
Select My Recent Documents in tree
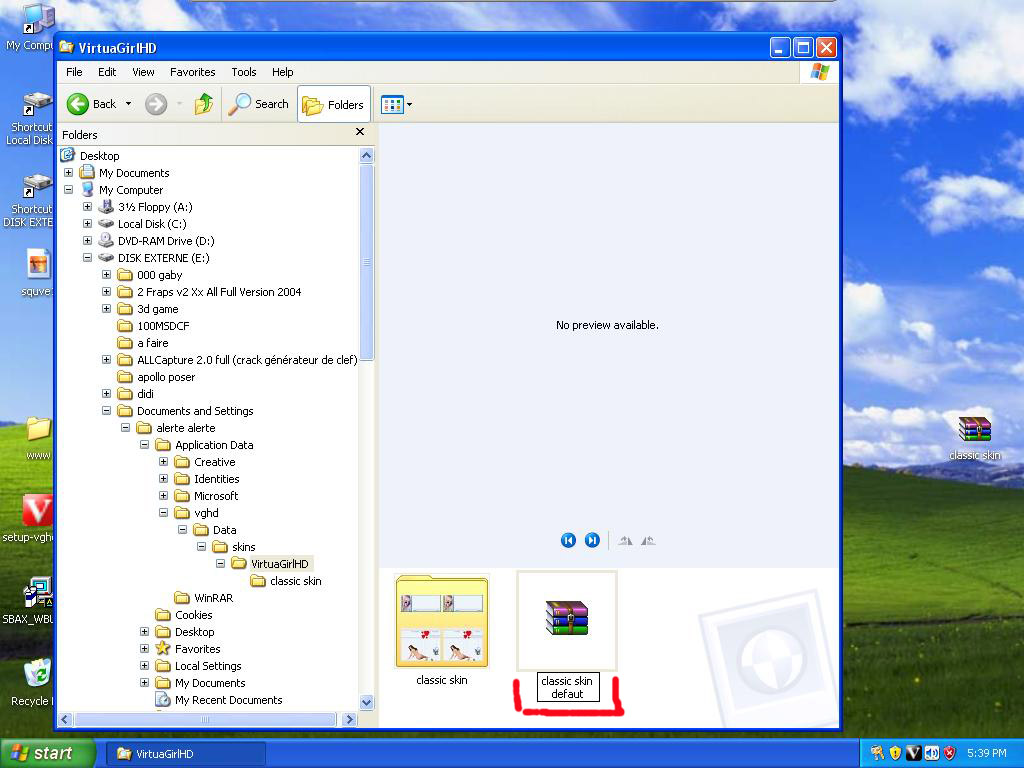229,699
